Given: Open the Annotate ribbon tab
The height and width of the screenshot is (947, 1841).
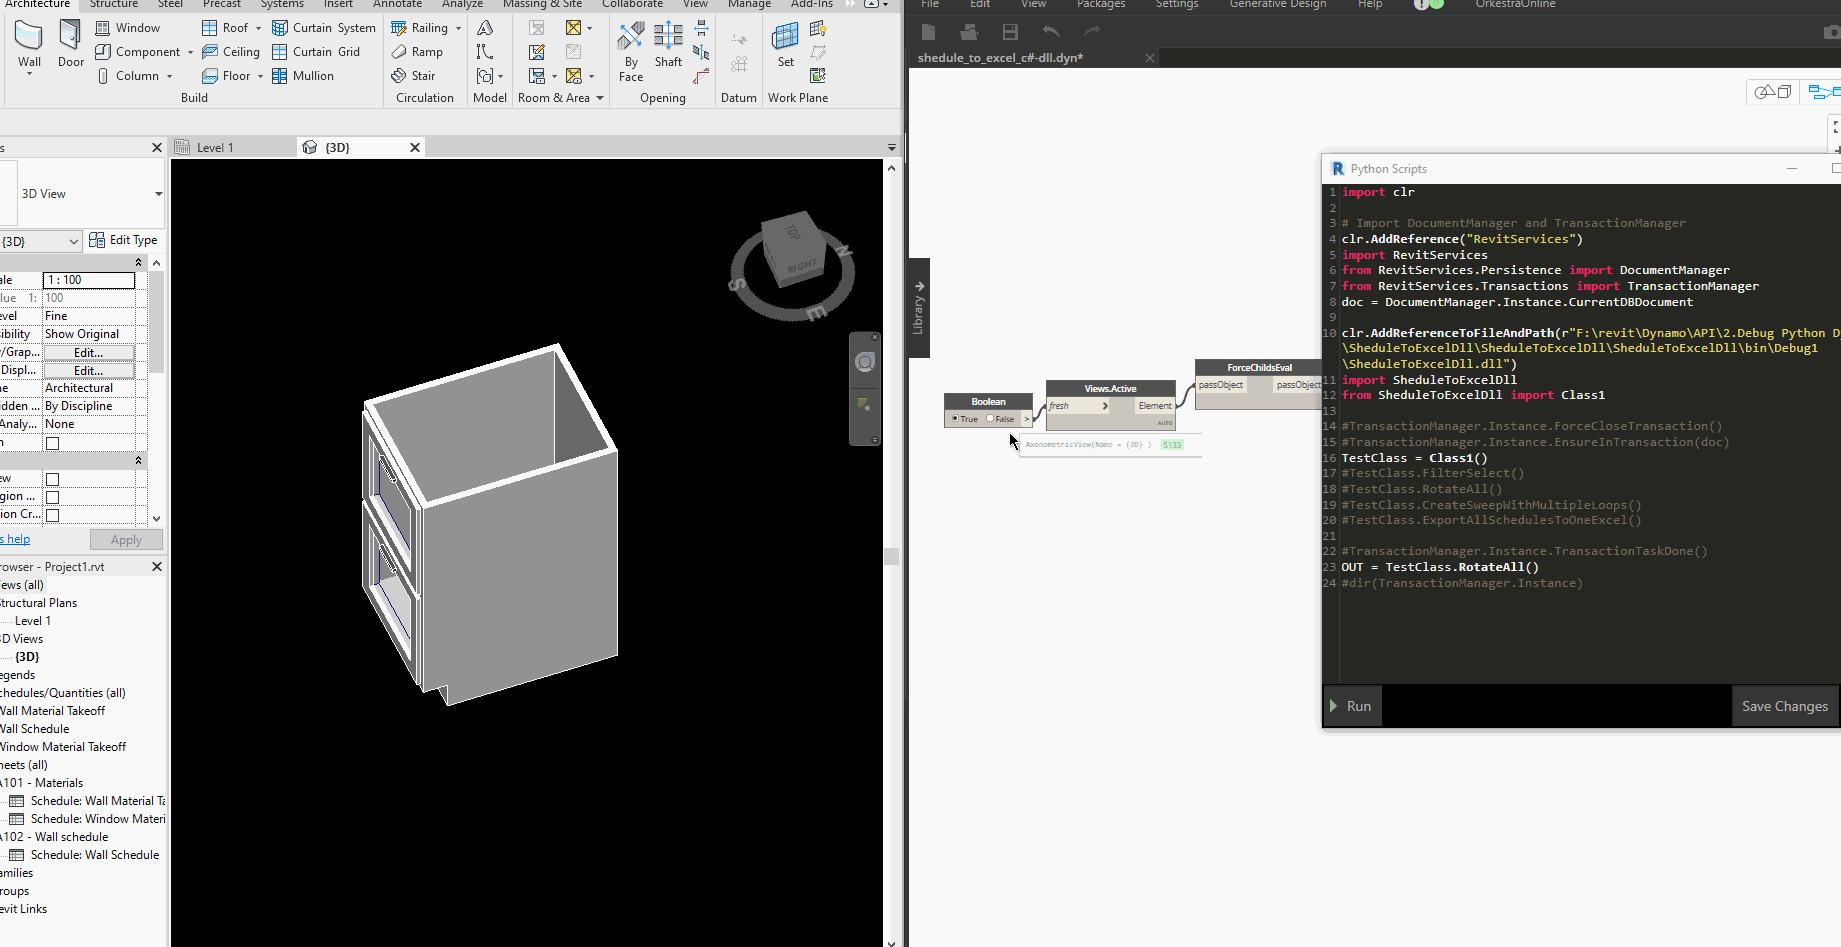Looking at the screenshot, I should (397, 5).
